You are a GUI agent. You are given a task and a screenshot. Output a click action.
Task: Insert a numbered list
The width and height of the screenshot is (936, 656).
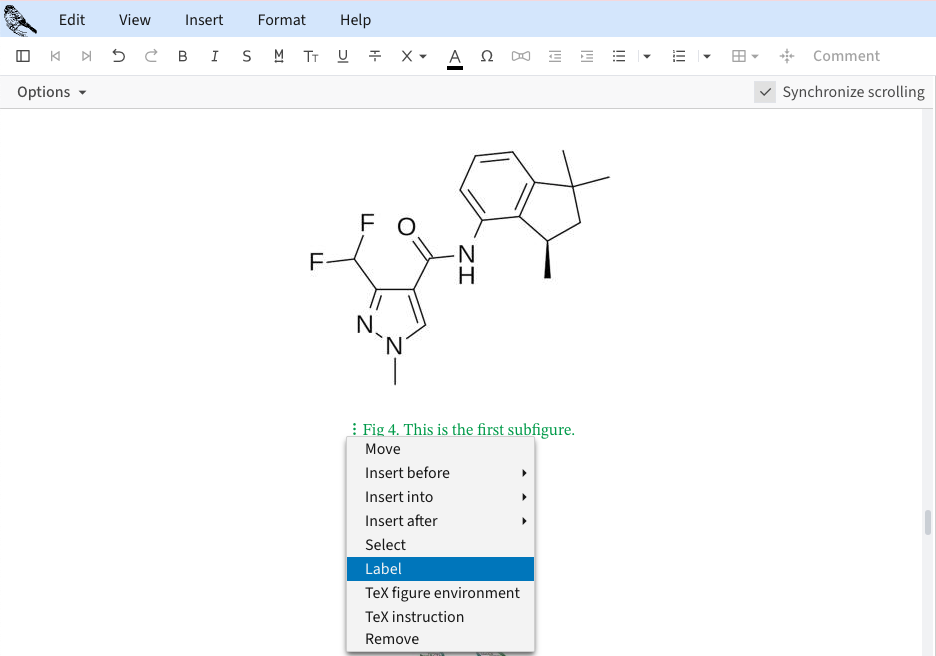coord(679,56)
